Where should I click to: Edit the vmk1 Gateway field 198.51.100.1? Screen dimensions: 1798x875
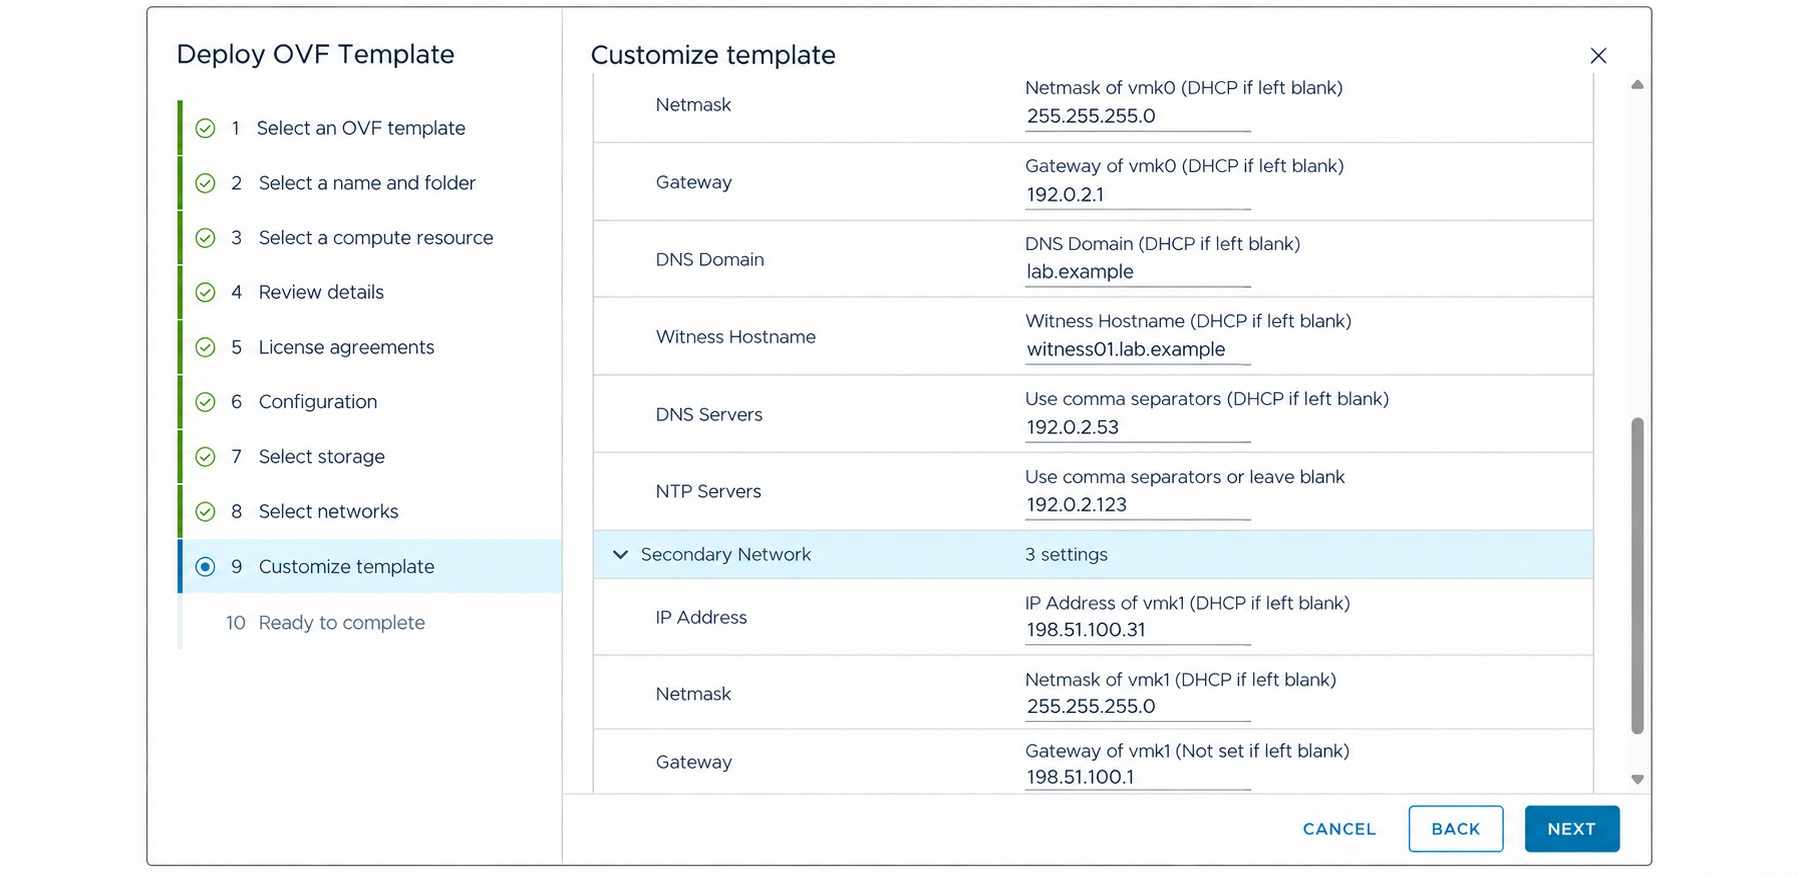pyautogui.click(x=1138, y=778)
